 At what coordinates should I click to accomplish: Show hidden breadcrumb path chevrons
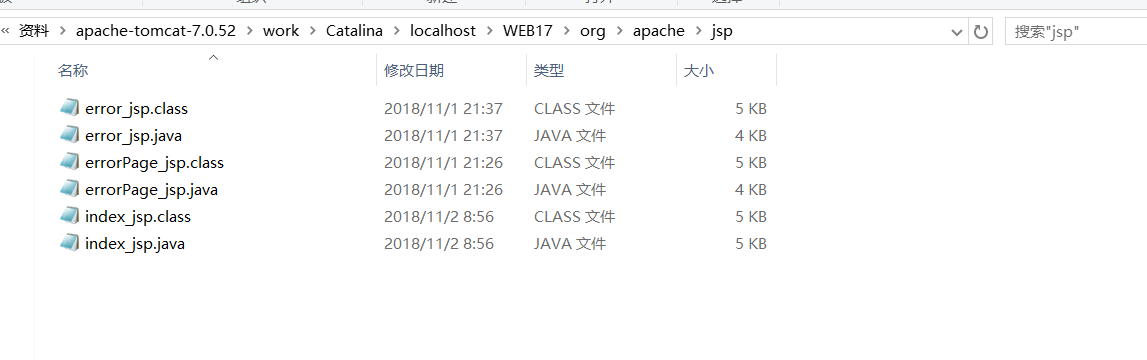(x=6, y=31)
